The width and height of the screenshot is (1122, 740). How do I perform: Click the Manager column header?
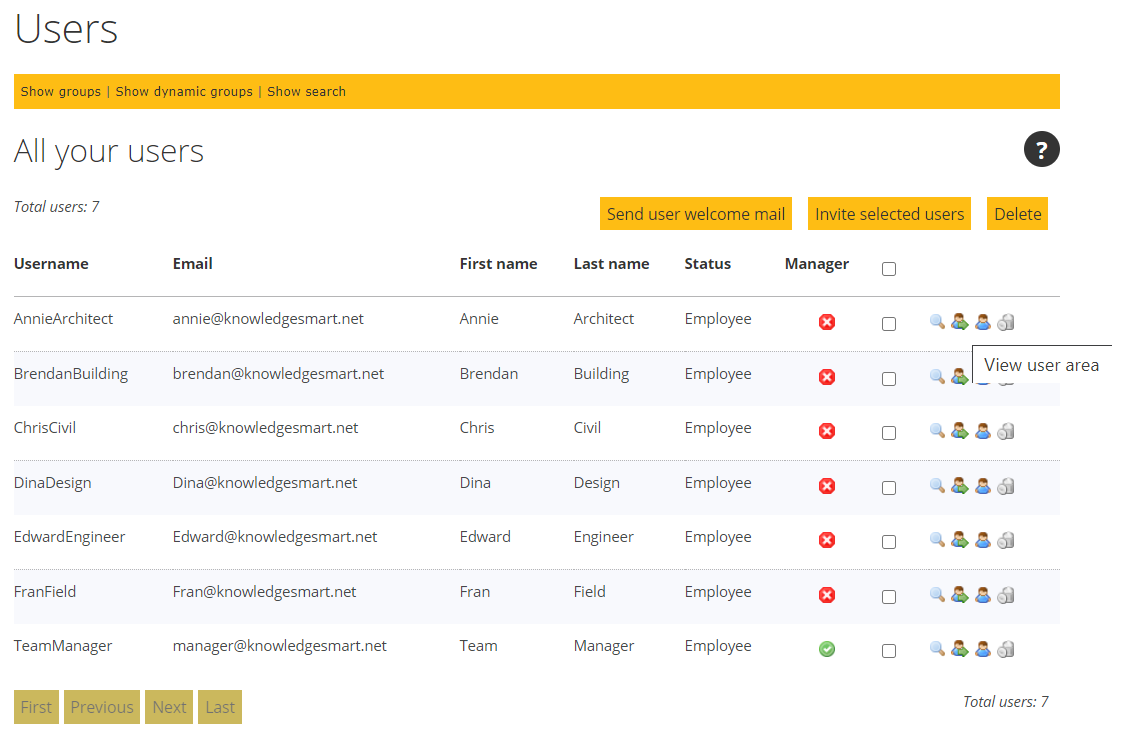pos(816,264)
